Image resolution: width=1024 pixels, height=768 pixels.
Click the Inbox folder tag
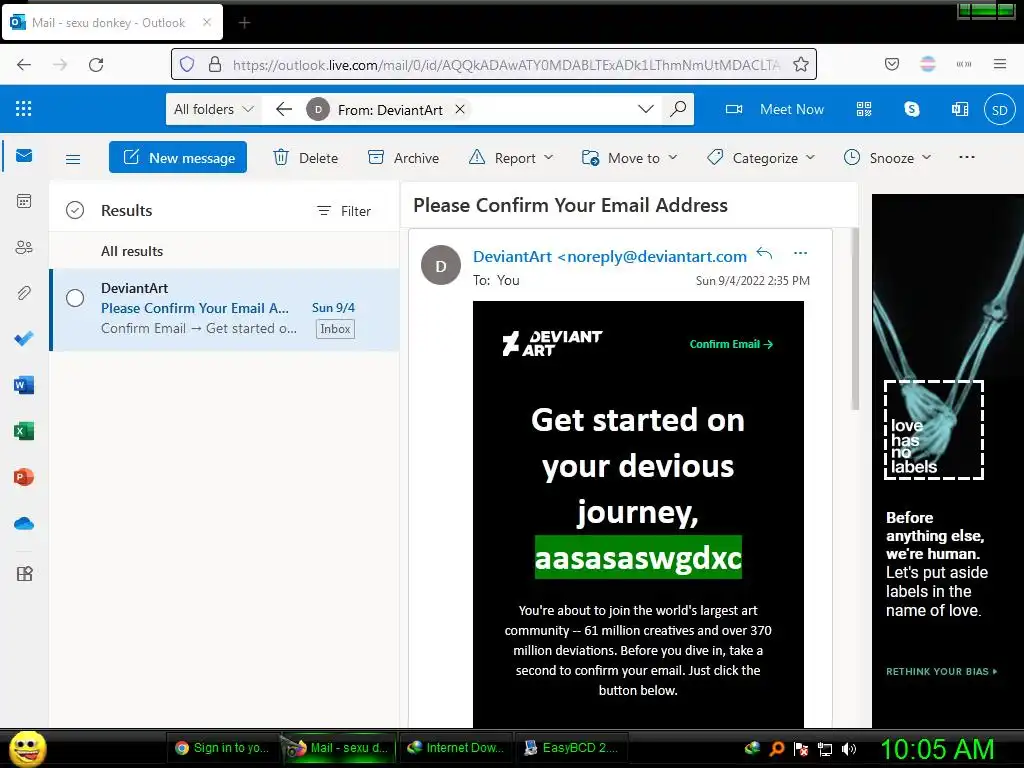(x=335, y=329)
